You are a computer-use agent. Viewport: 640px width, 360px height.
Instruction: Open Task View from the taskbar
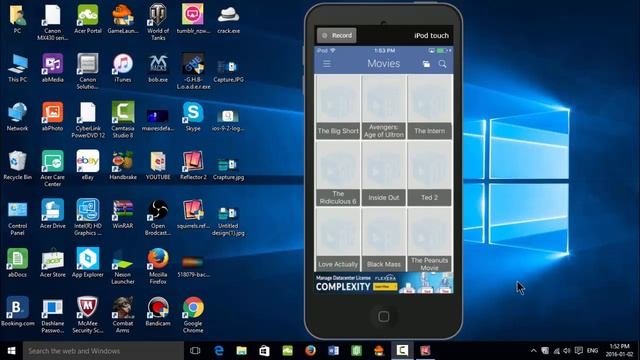[x=195, y=351]
